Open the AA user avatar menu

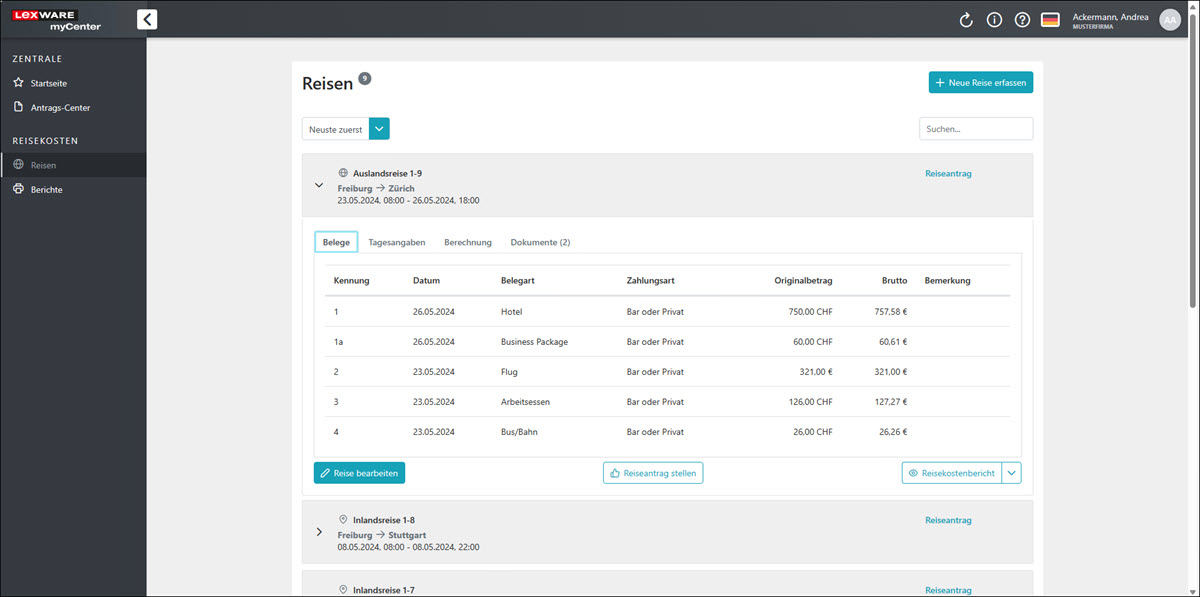tap(1169, 20)
